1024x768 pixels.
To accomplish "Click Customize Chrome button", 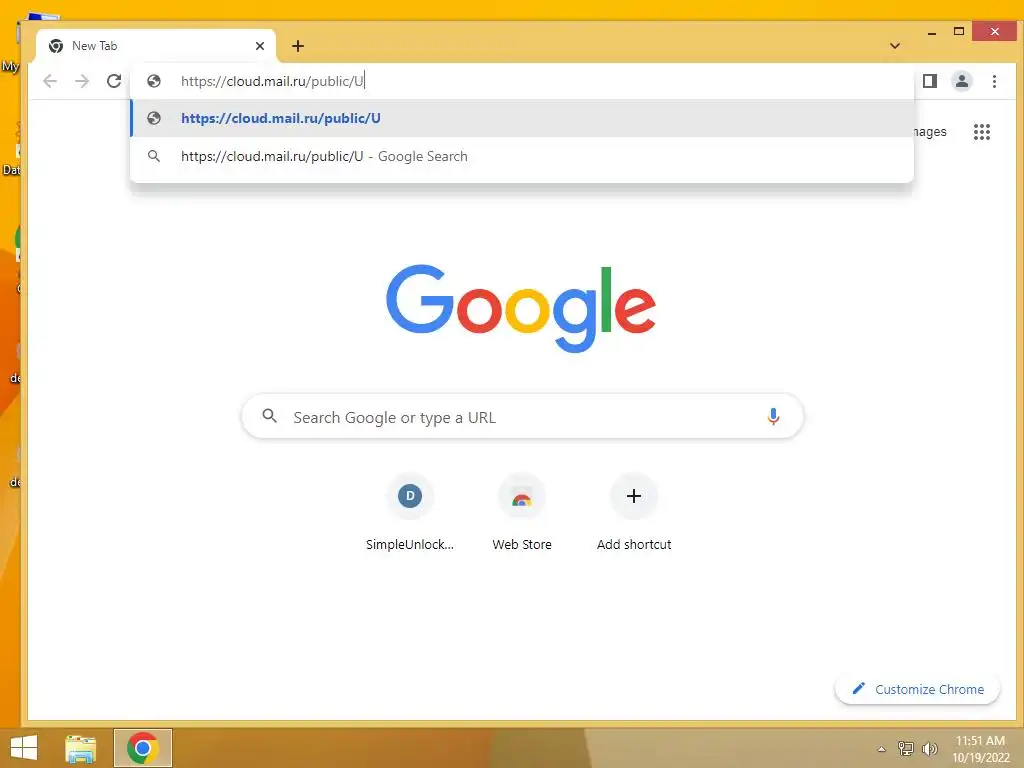I will point(917,689).
